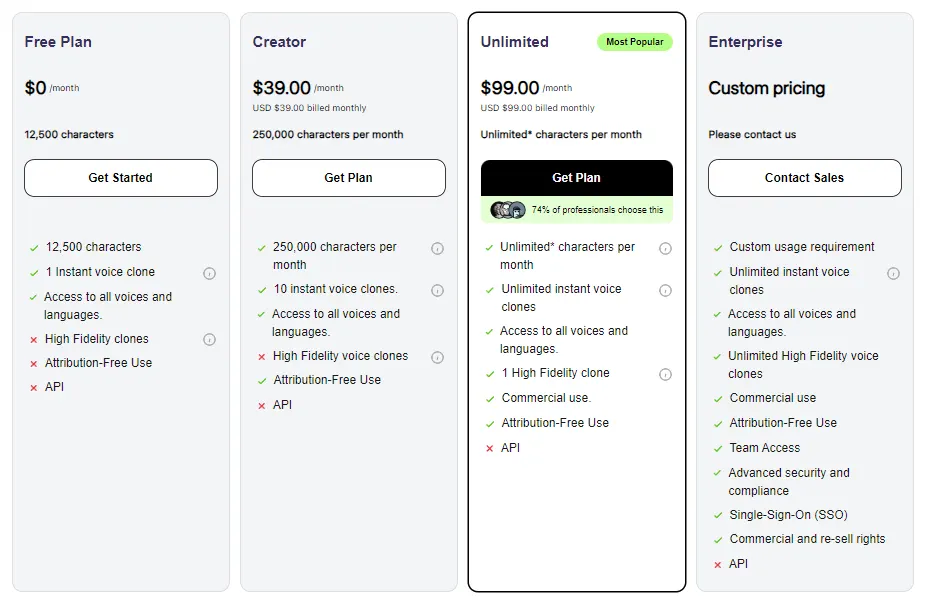The height and width of the screenshot is (601, 928).
Task: Click info icon next to 1 High Fidelity clone
Action: 665,374
